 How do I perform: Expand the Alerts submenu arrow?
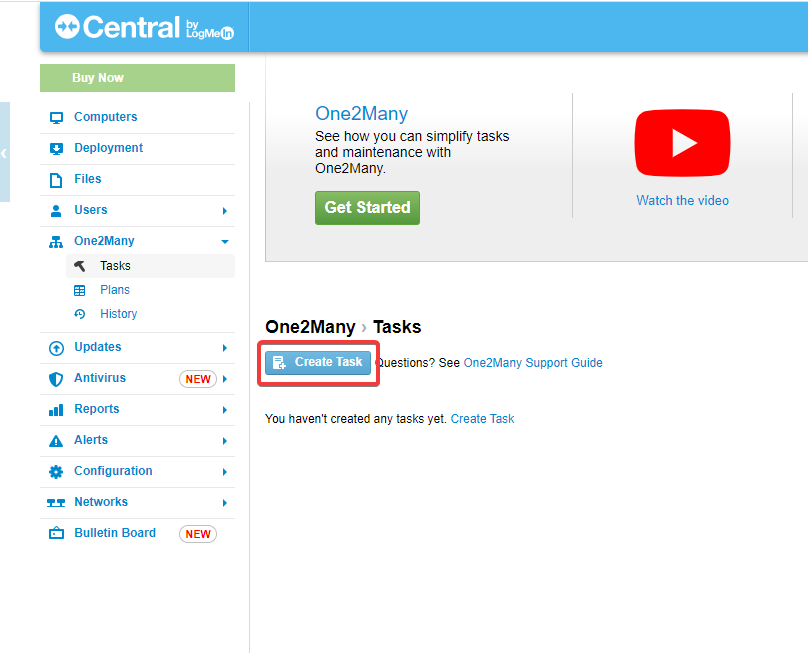[225, 441]
